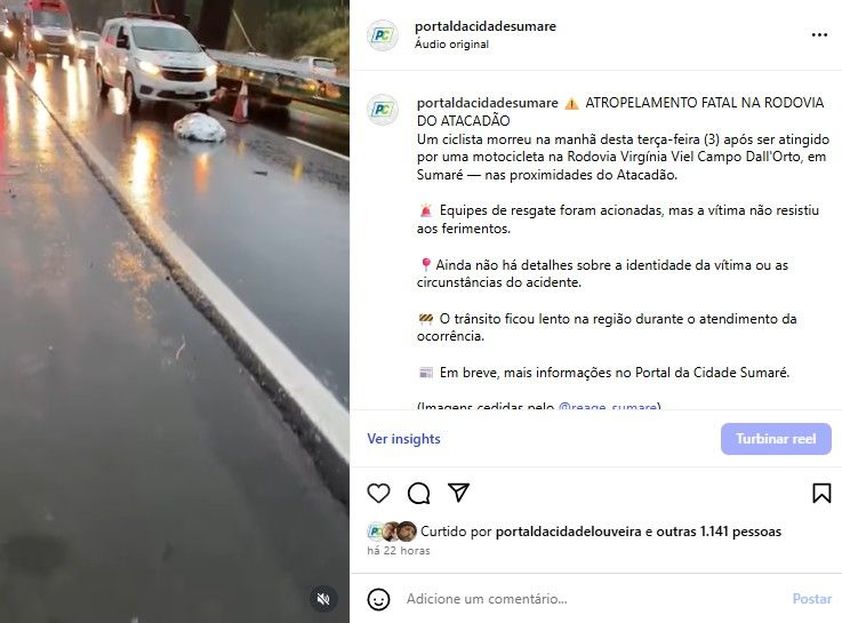842x623 pixels.
Task: Open caption author username portaldacidadesumare
Action: [488, 103]
